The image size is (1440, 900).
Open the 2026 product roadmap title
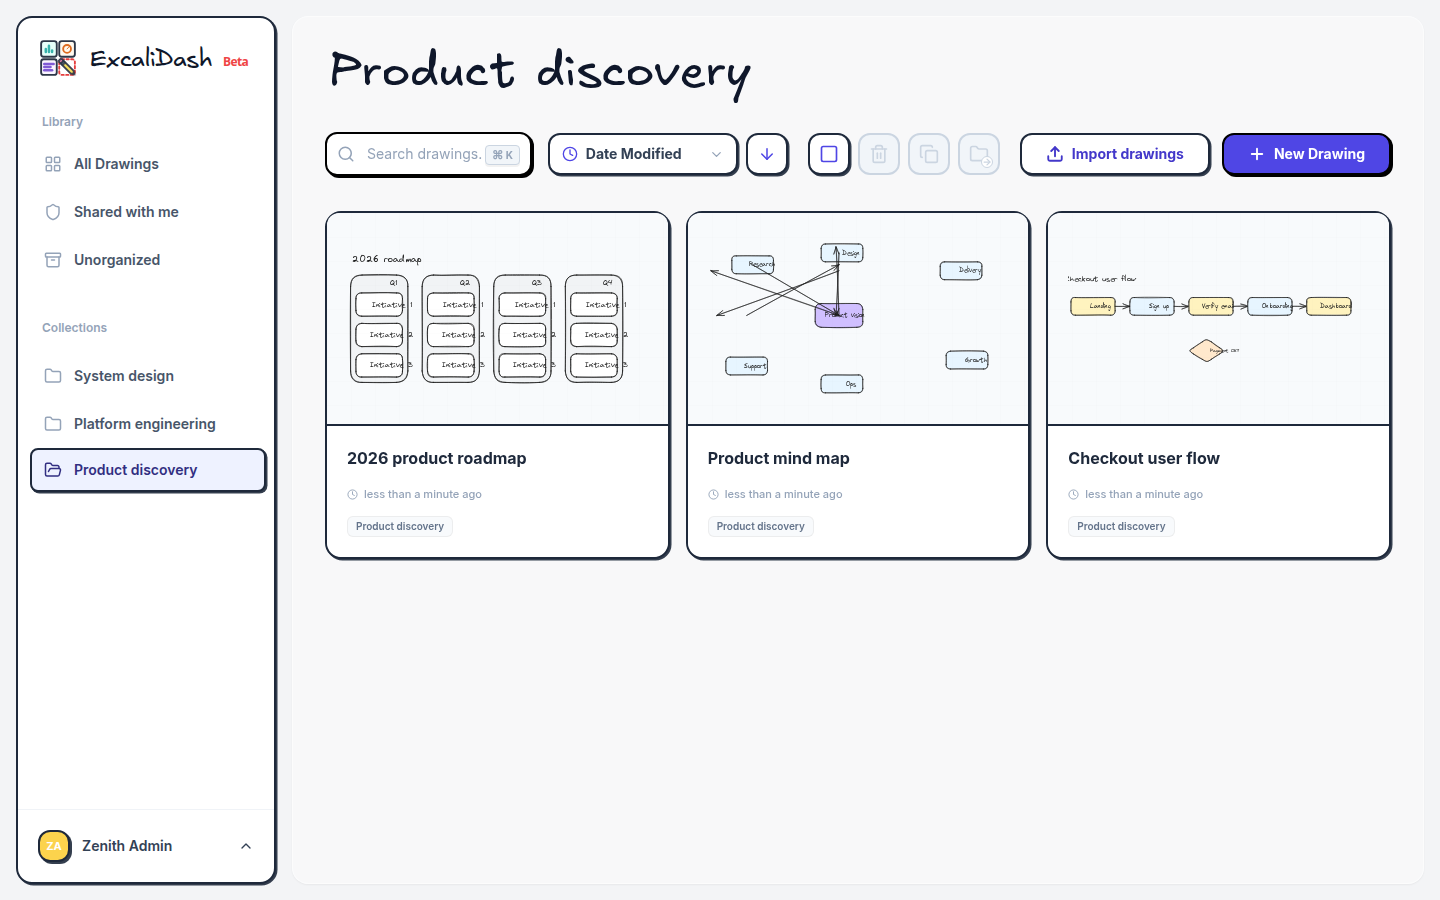pyautogui.click(x=437, y=458)
